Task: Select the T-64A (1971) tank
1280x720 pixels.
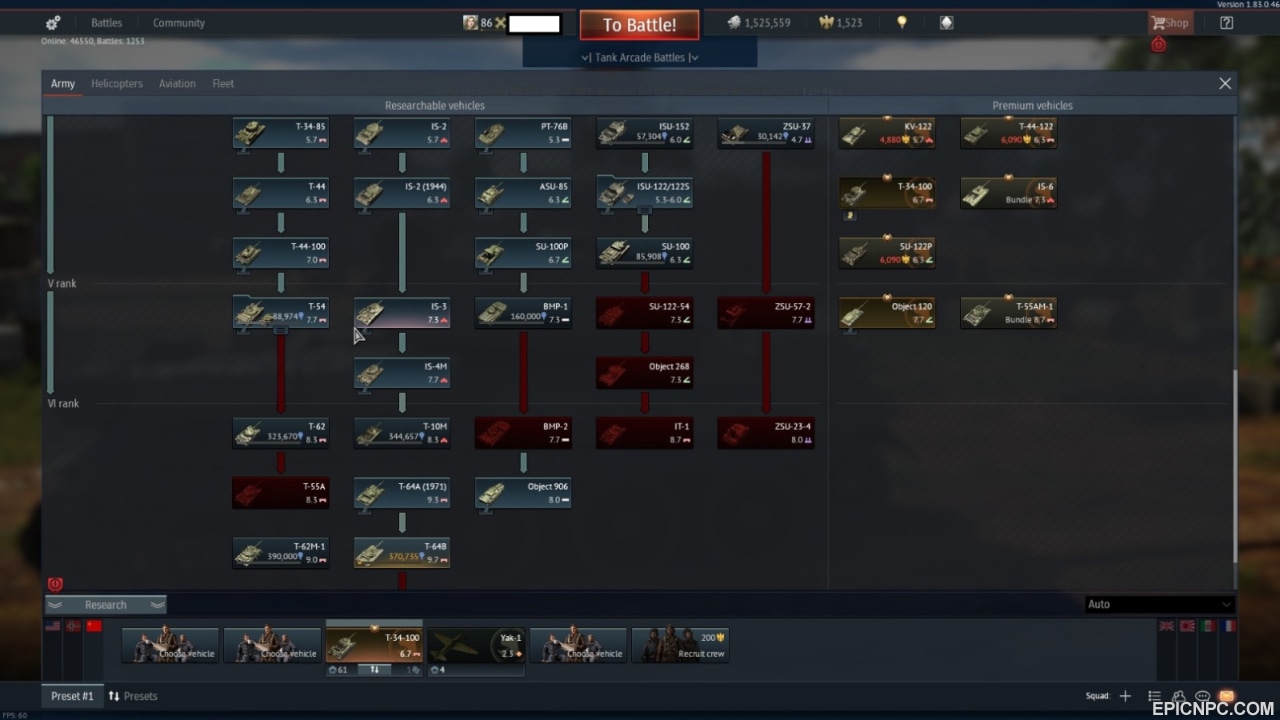Action: pos(402,493)
